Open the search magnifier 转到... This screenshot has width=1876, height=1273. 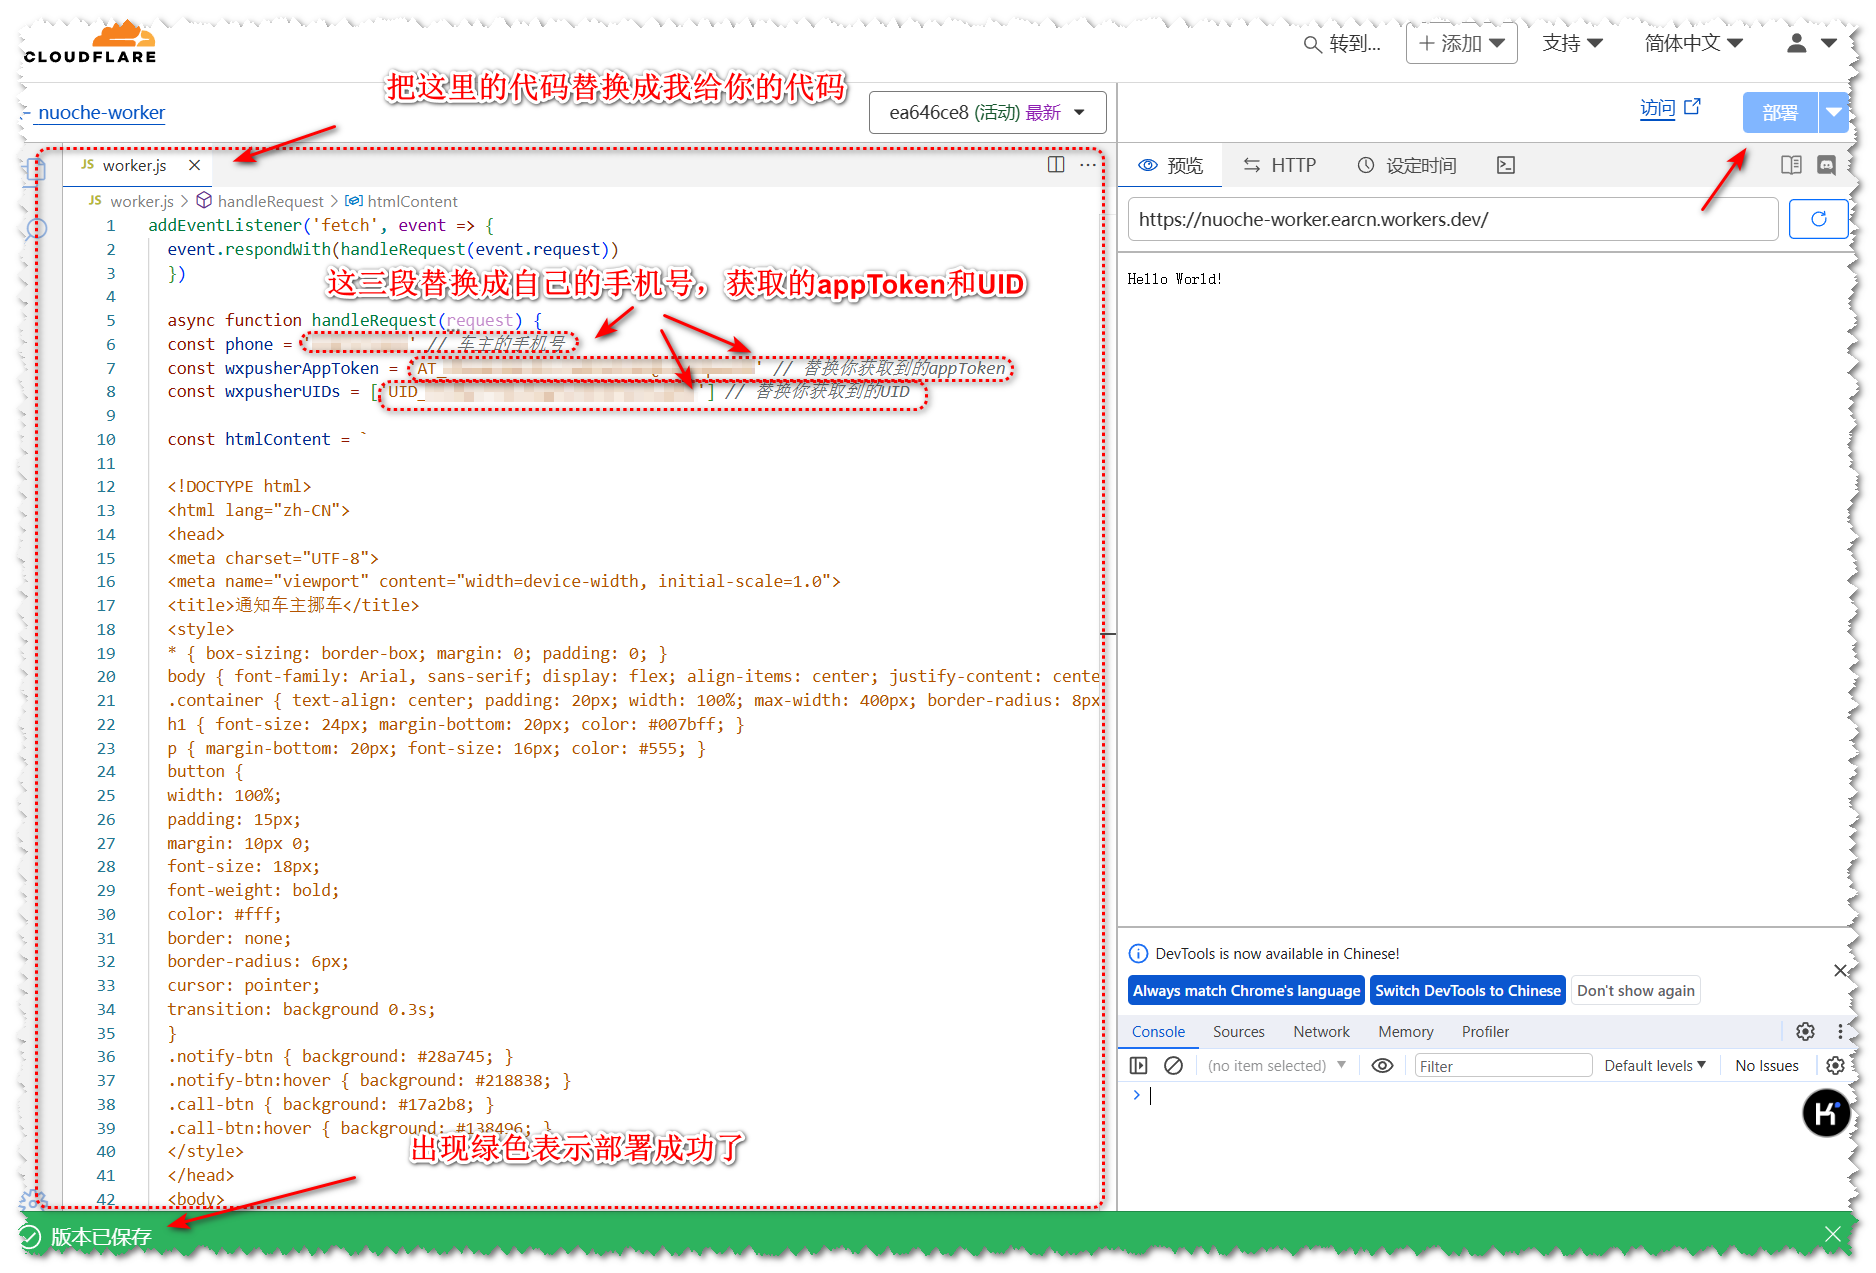pos(1342,43)
